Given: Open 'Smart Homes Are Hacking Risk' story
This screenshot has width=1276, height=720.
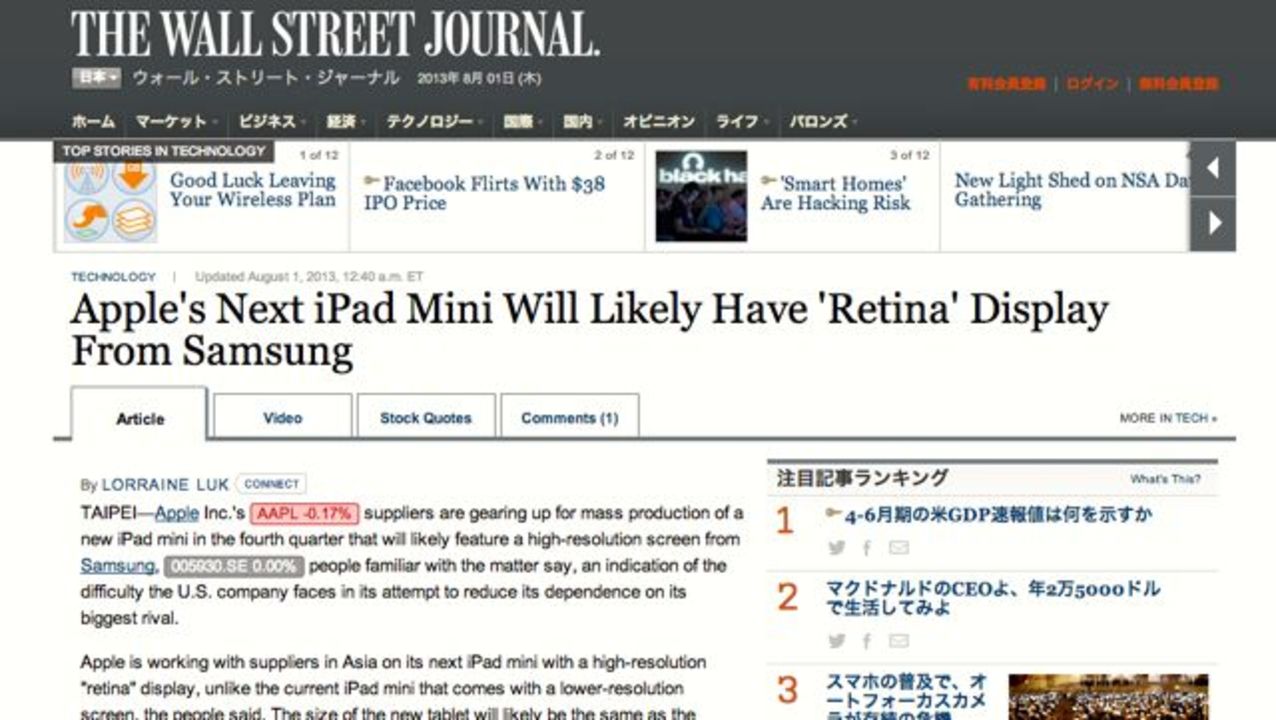Looking at the screenshot, I should click(836, 193).
